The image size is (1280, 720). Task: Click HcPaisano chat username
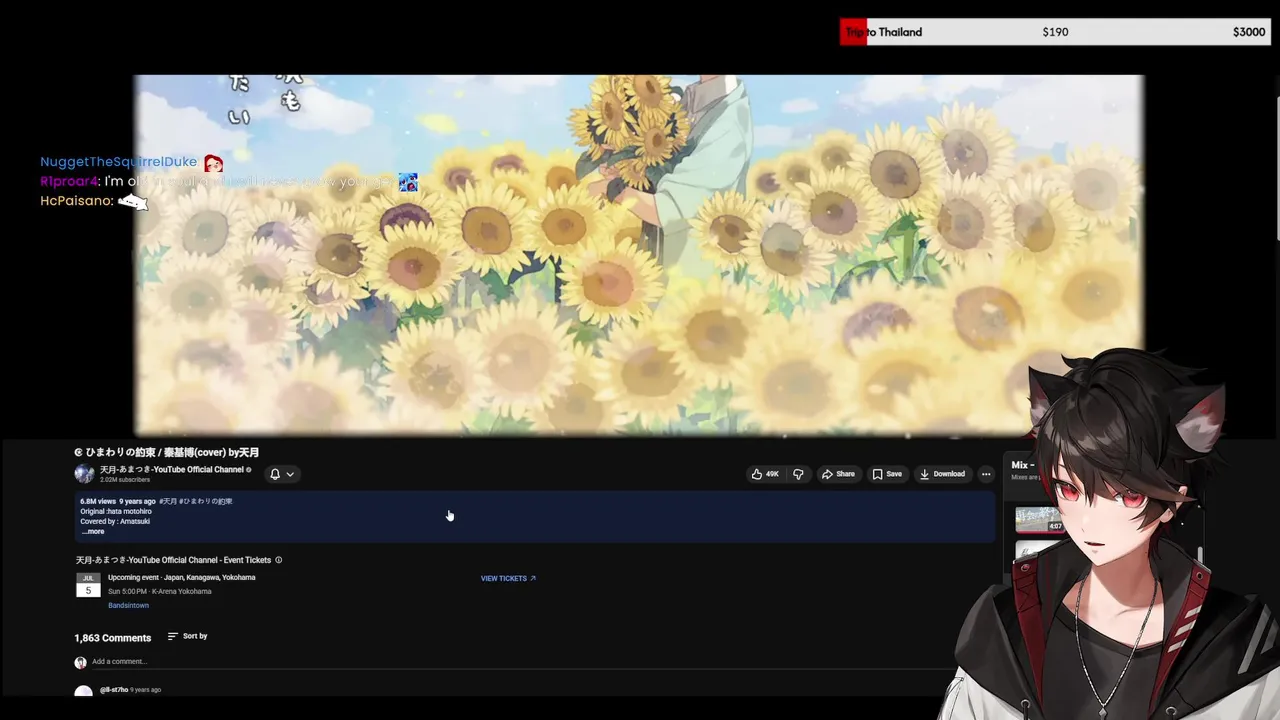pyautogui.click(x=76, y=201)
